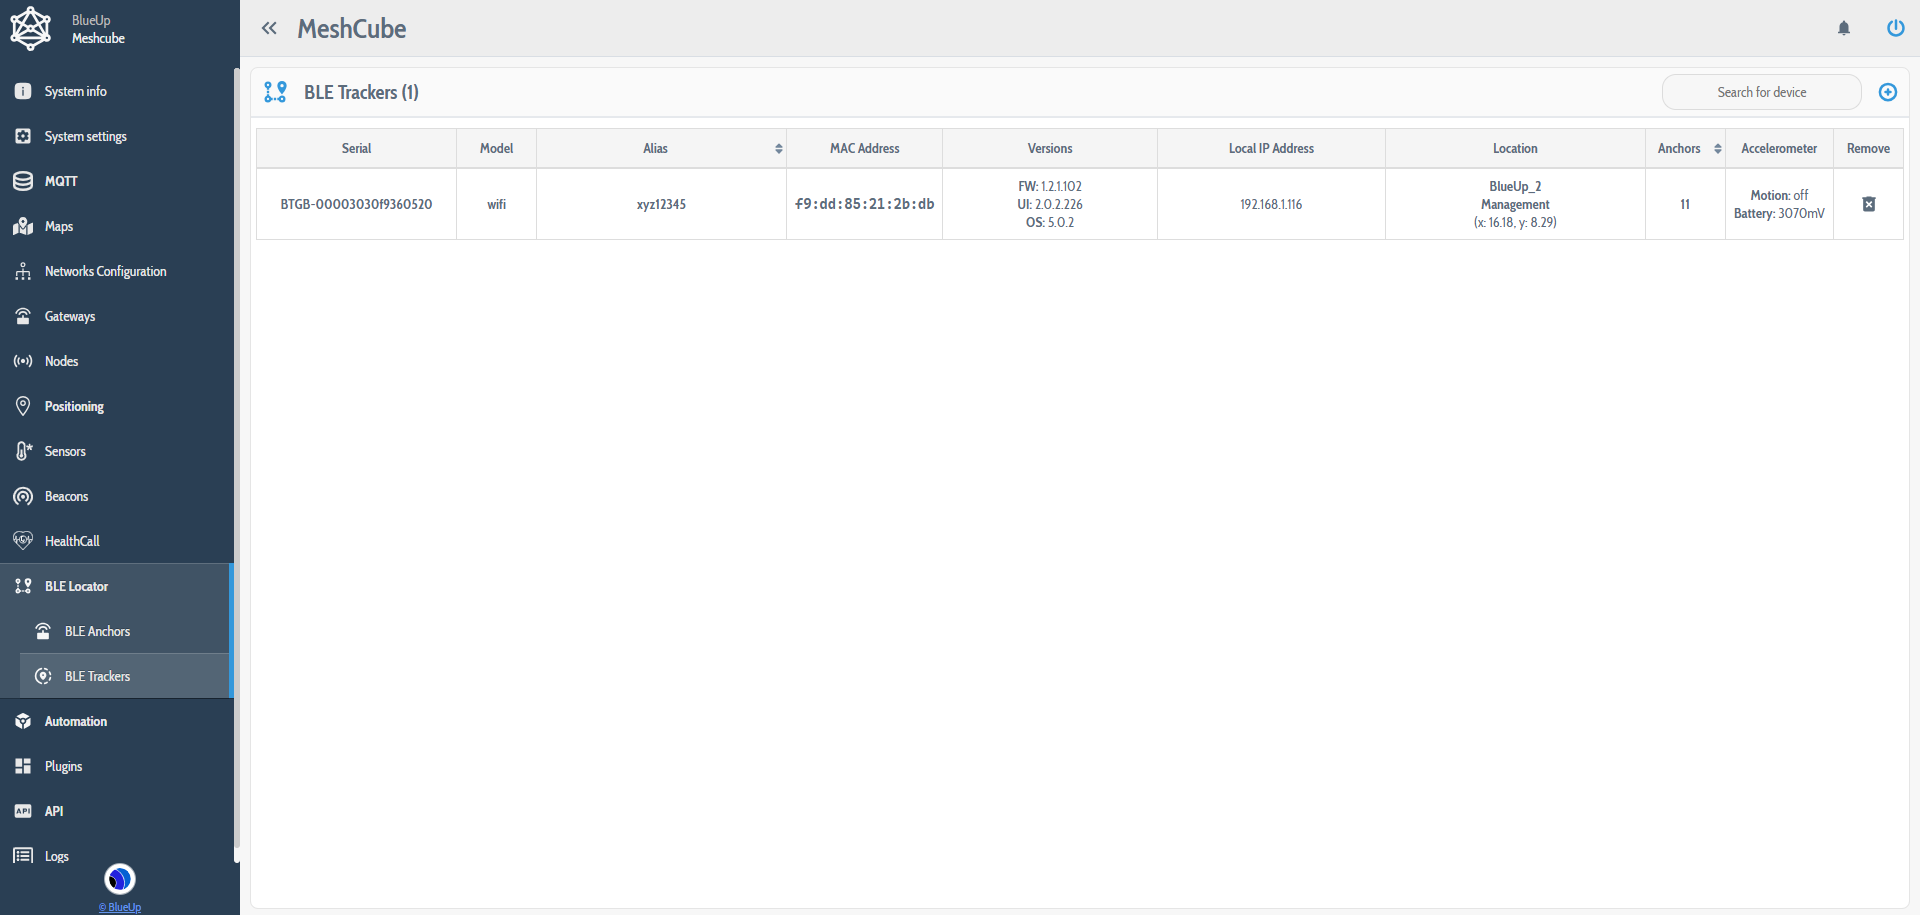Sort table by Alias column arrows

coord(778,149)
